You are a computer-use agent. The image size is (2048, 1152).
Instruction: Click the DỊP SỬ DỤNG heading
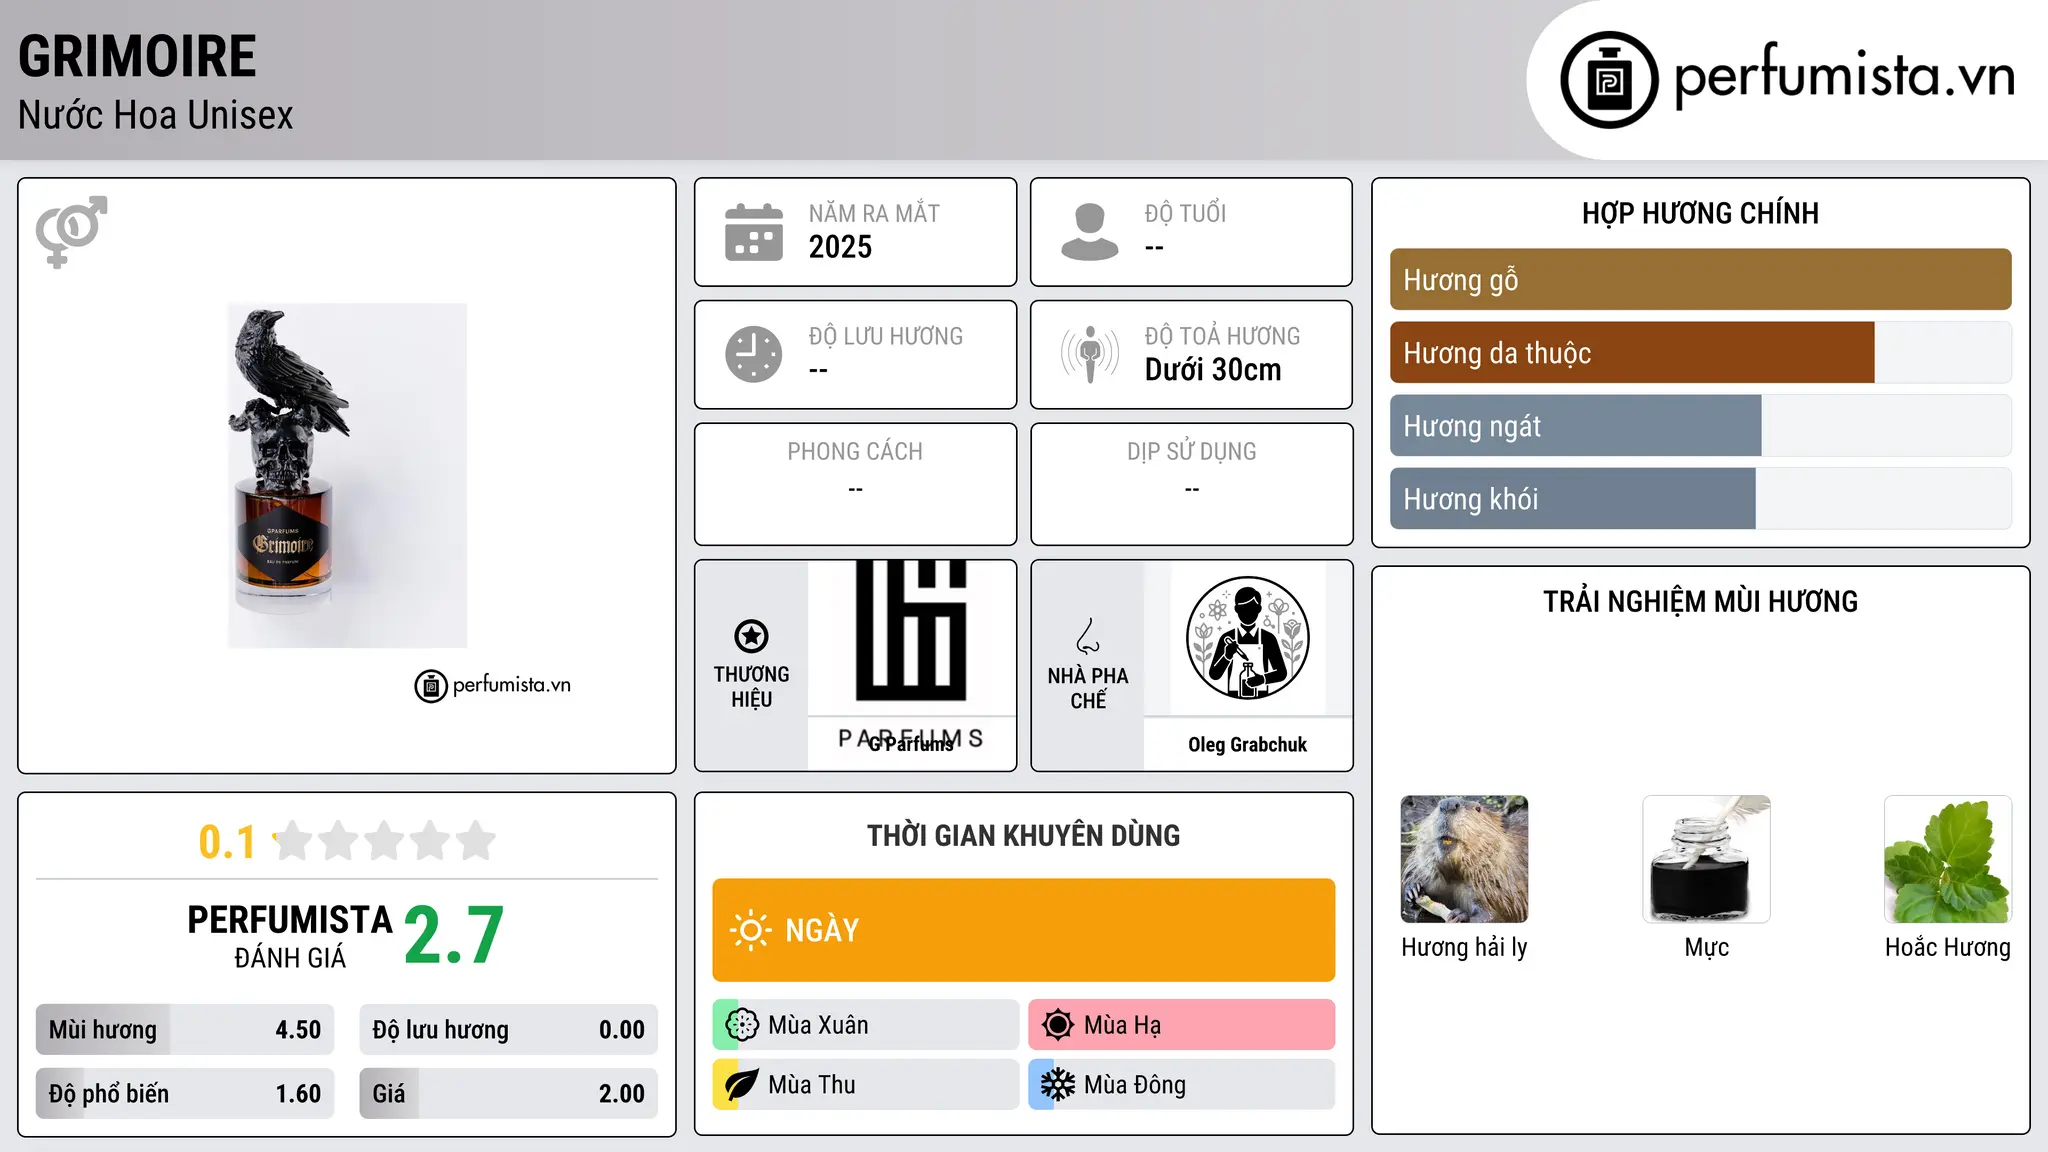(x=1191, y=452)
